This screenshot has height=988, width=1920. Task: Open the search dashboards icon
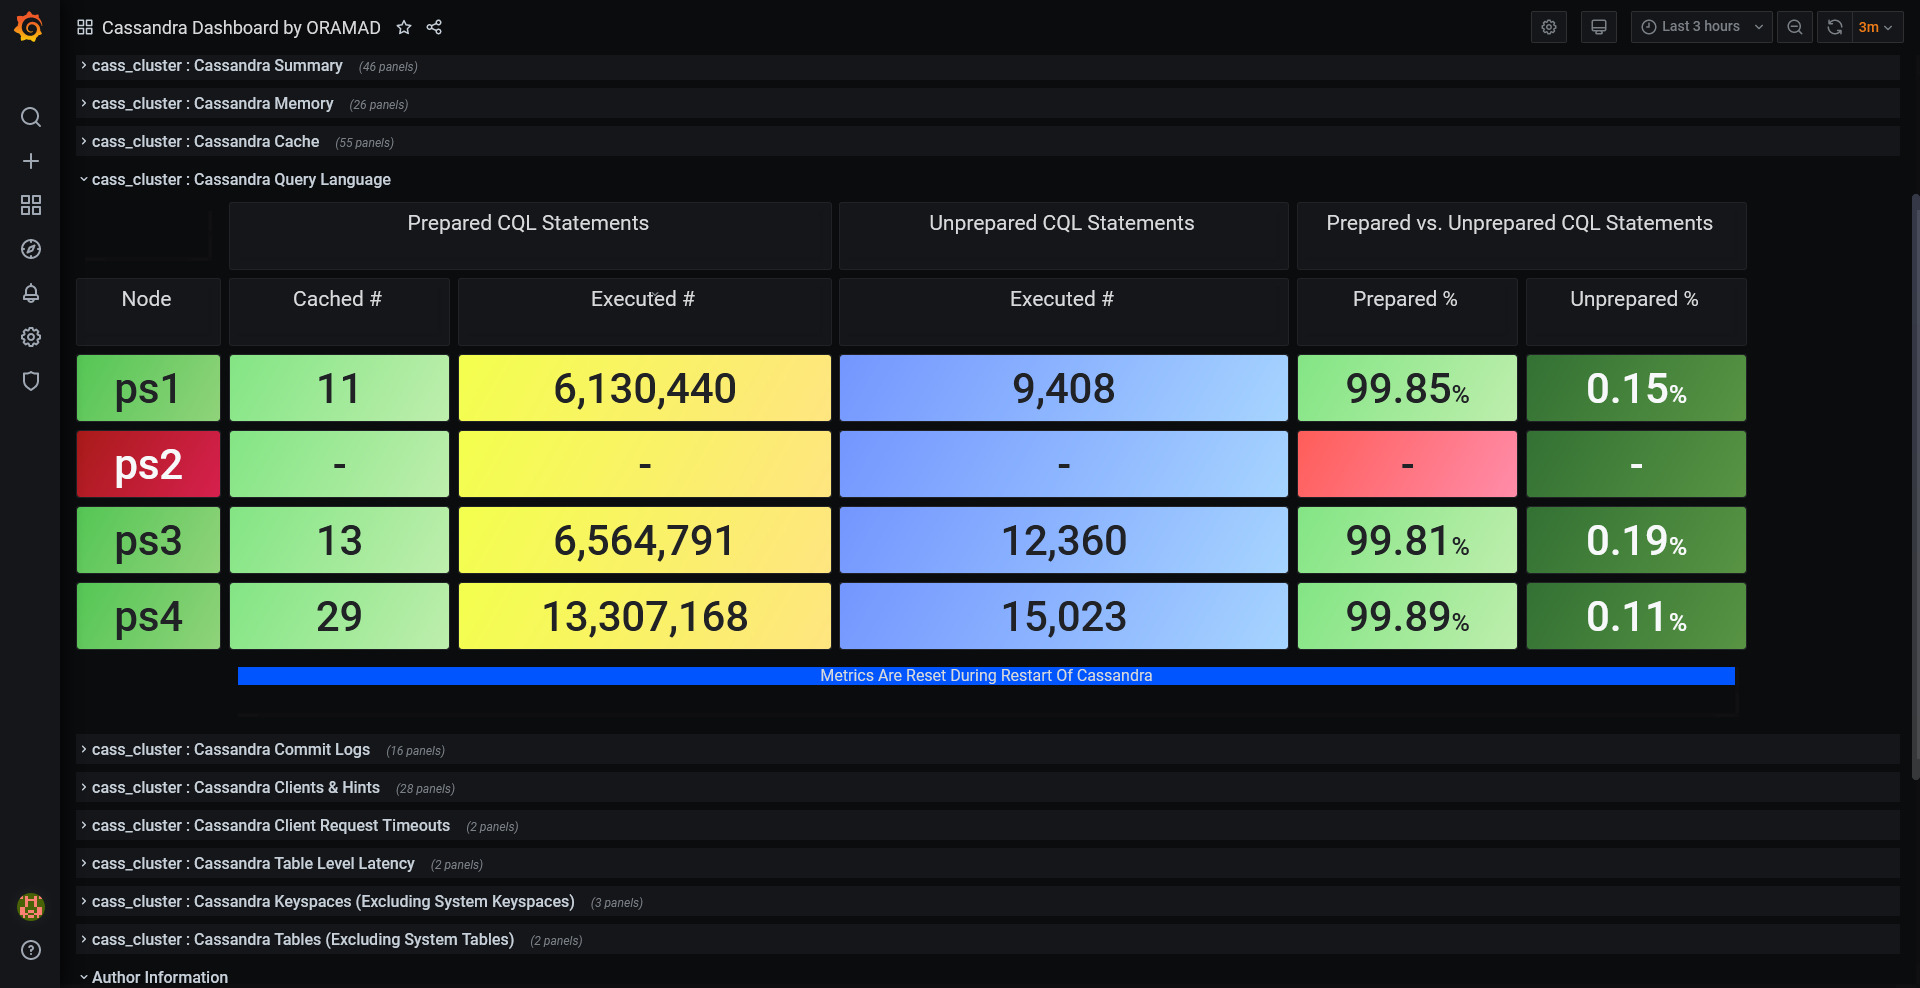click(31, 117)
